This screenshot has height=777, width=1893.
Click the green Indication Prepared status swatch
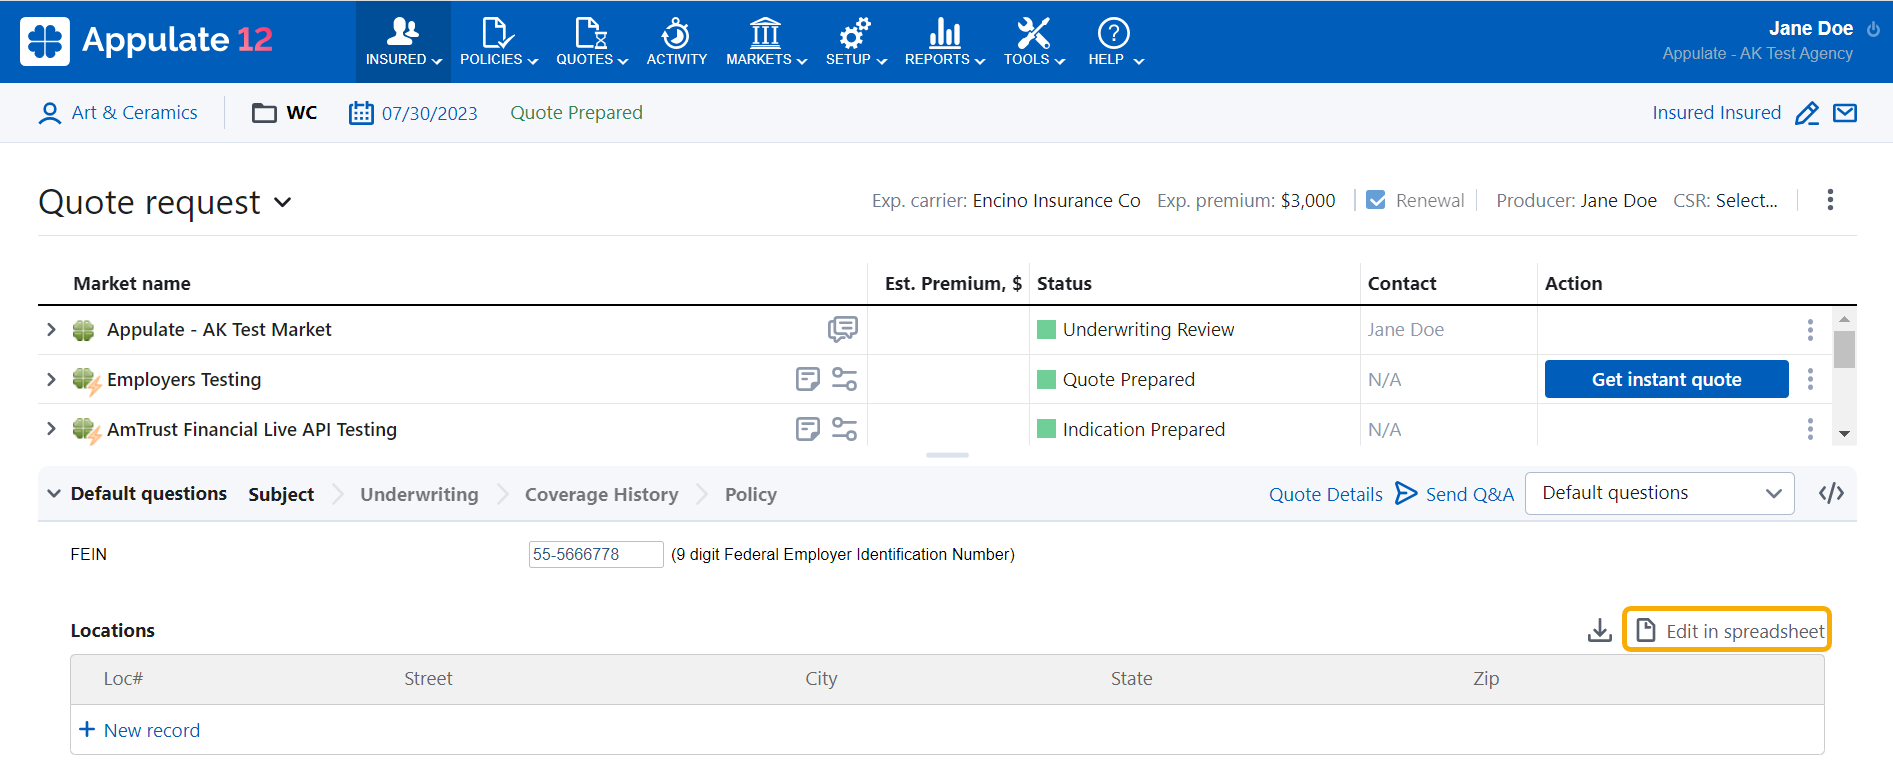(x=1047, y=429)
